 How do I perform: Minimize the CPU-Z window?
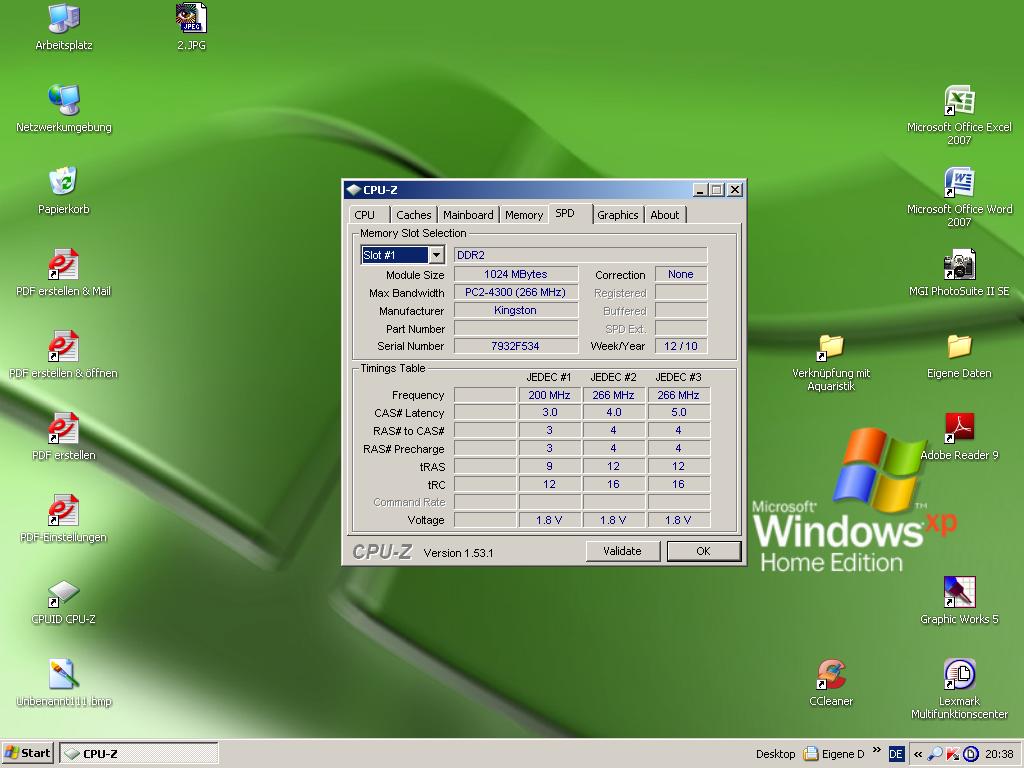point(701,190)
